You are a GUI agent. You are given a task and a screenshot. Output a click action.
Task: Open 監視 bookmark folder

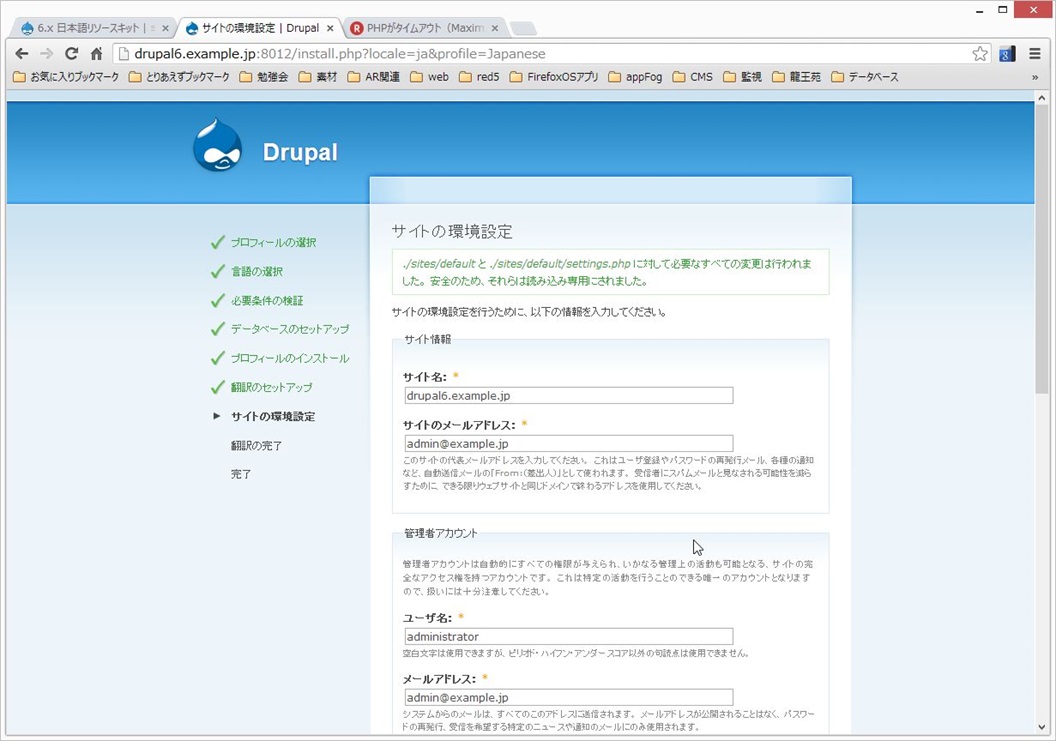coord(743,77)
